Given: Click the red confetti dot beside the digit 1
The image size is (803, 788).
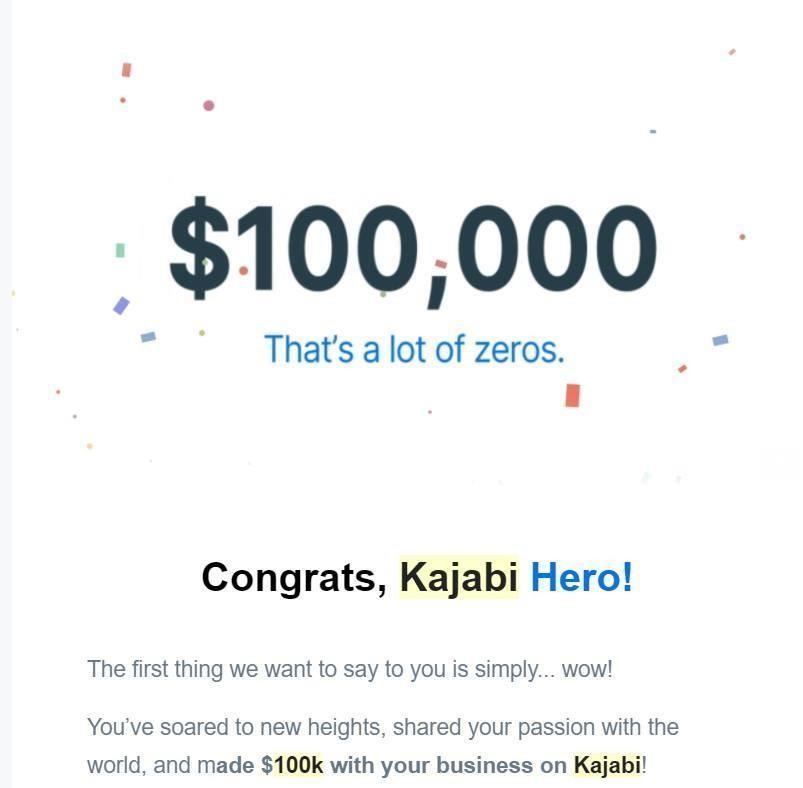Looking at the screenshot, I should point(244,270).
